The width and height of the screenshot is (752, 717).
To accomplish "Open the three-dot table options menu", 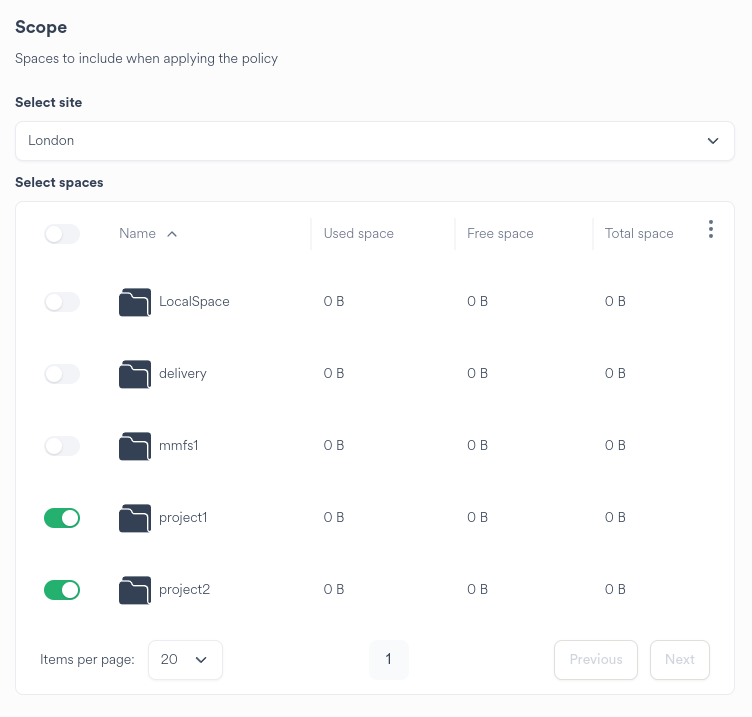I will tap(711, 230).
